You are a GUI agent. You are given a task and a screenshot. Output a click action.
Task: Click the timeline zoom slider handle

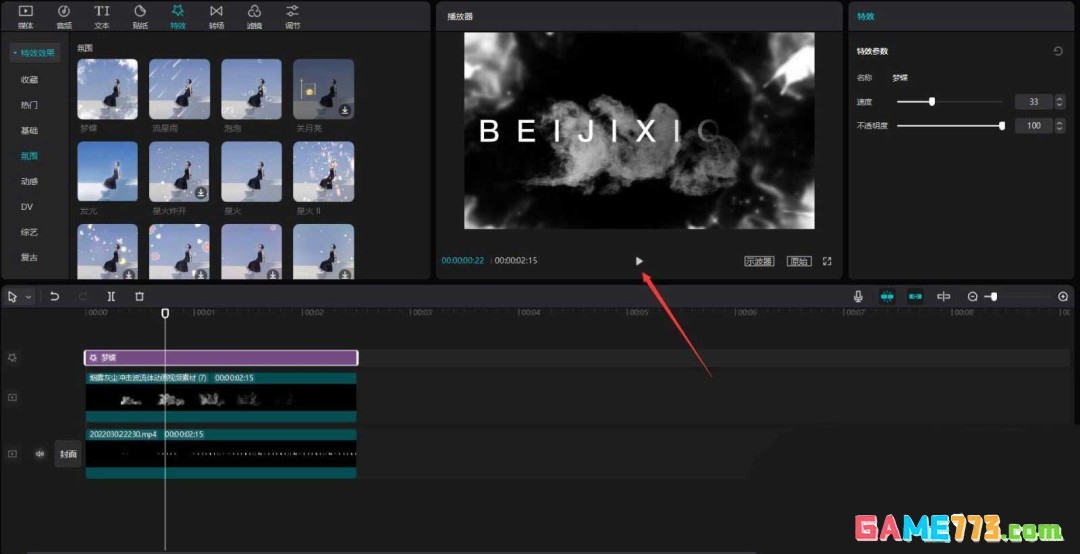click(x=993, y=296)
